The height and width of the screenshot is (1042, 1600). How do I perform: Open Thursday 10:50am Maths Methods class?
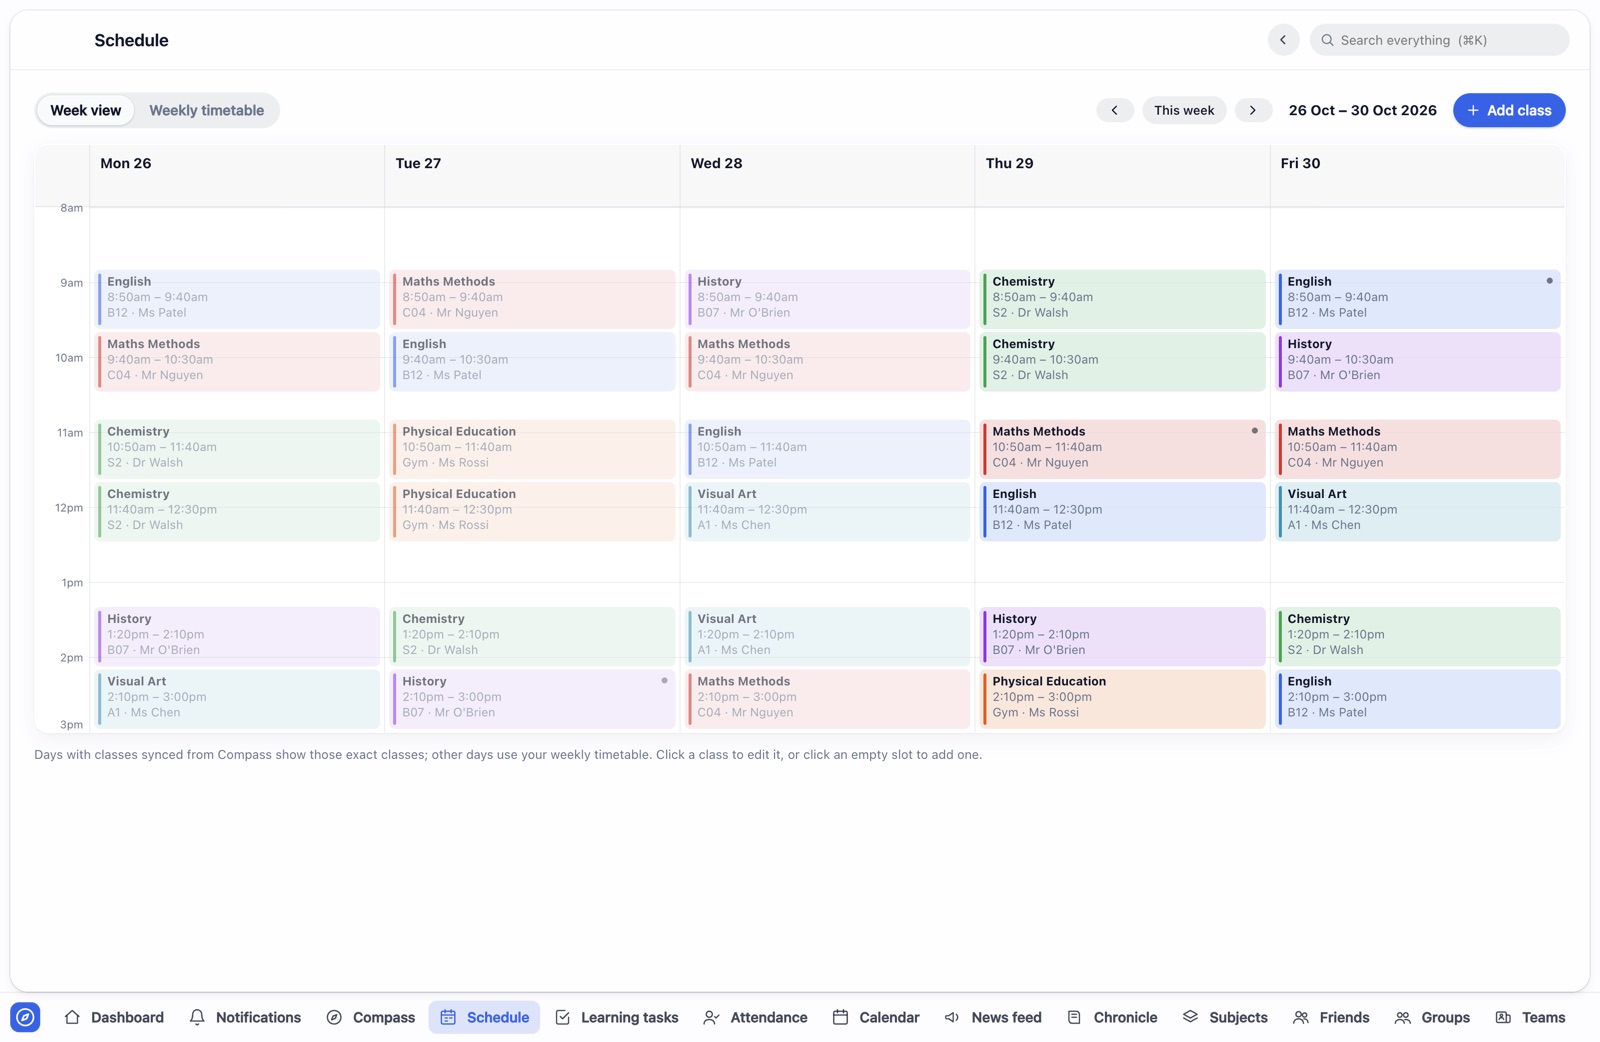tap(1123, 448)
